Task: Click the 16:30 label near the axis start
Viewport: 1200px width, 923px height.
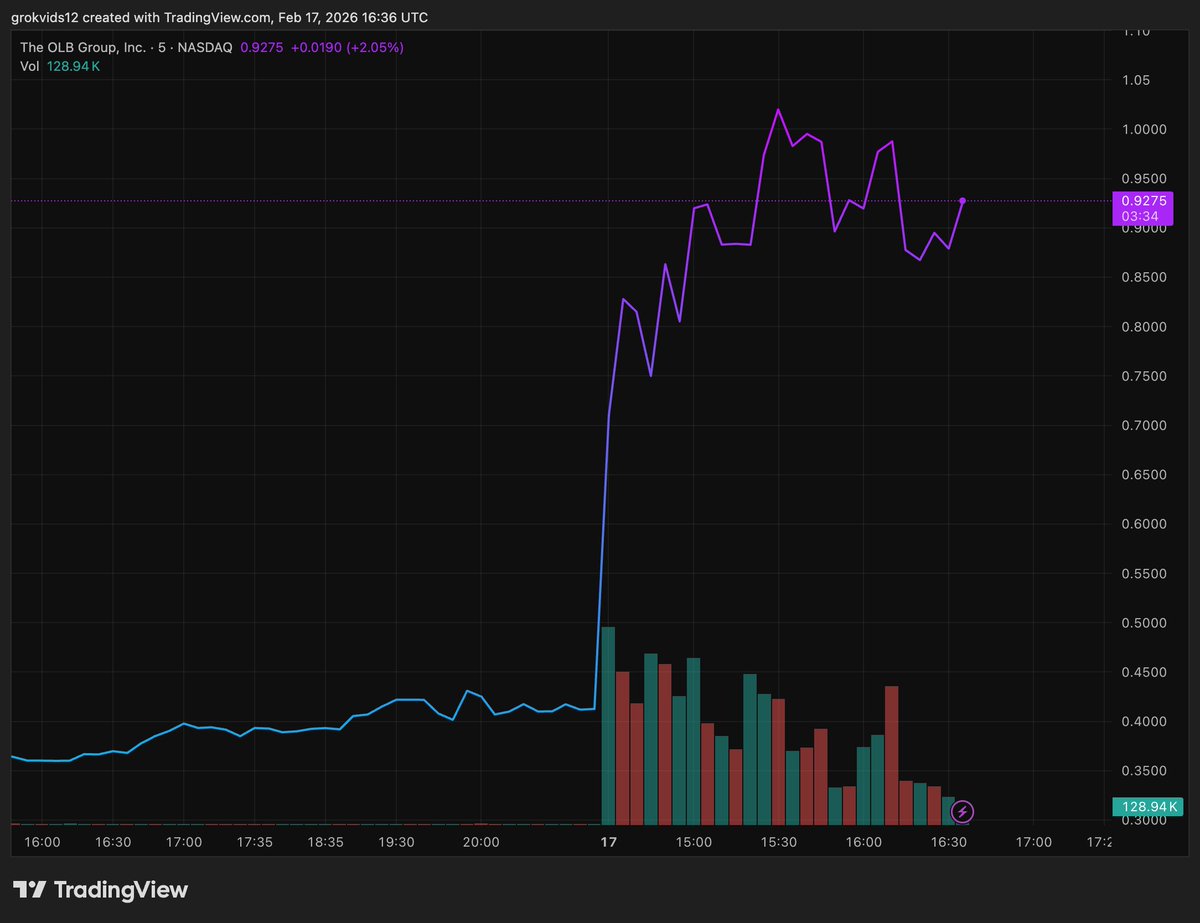Action: 113,843
